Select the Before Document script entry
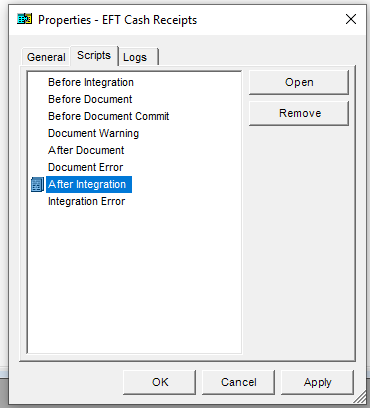 [90, 99]
